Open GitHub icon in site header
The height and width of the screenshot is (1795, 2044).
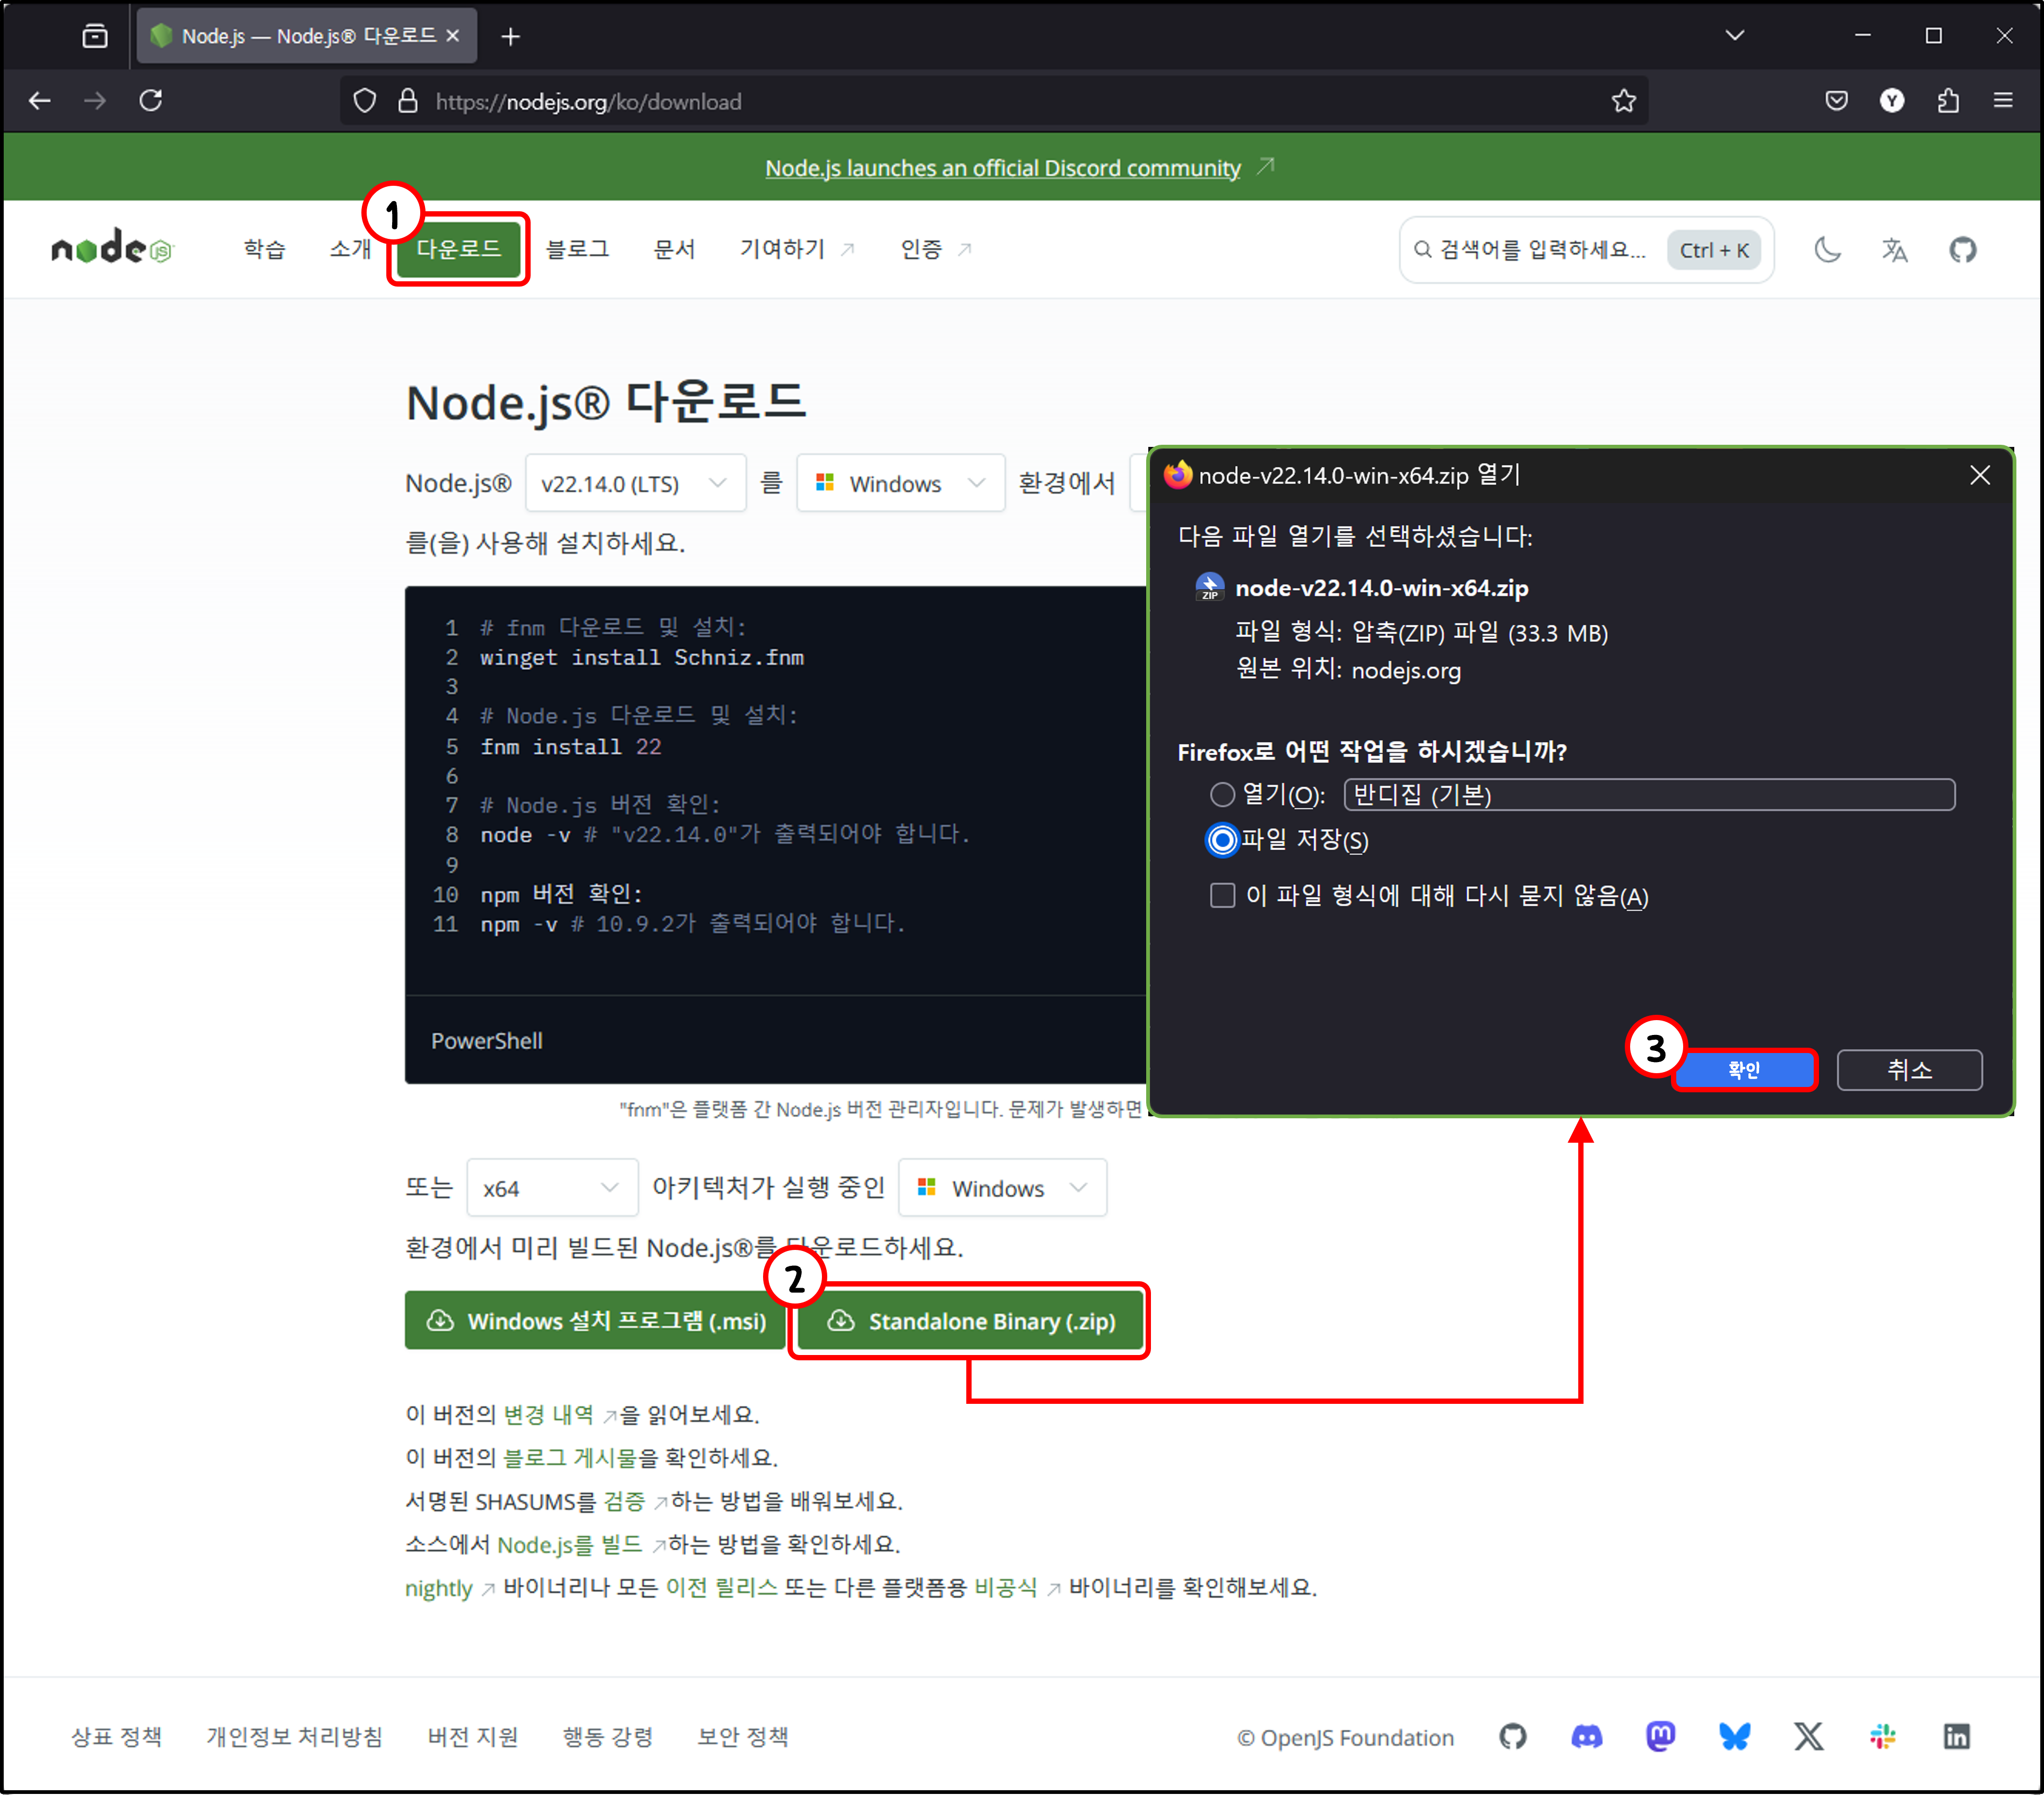[x=1962, y=250]
